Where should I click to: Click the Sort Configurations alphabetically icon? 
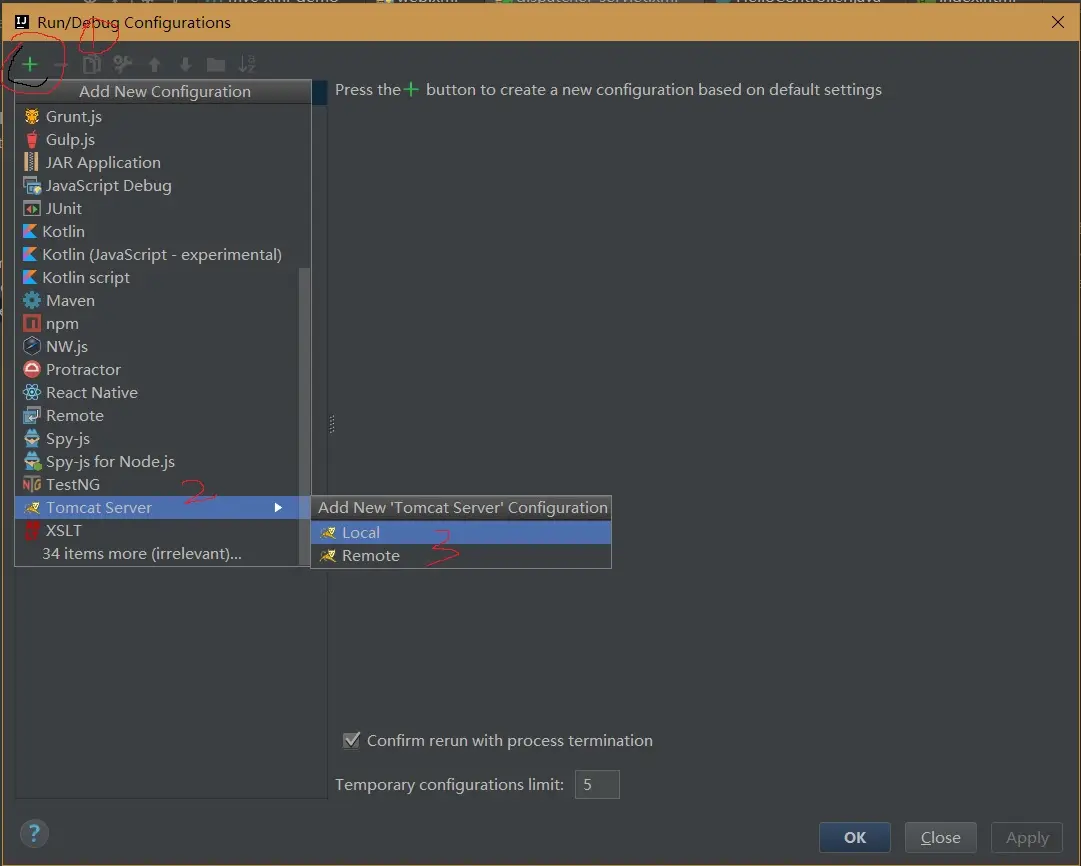(x=247, y=65)
